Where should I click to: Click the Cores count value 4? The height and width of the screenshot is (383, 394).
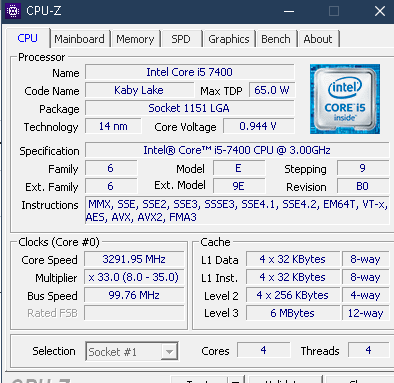(264, 350)
